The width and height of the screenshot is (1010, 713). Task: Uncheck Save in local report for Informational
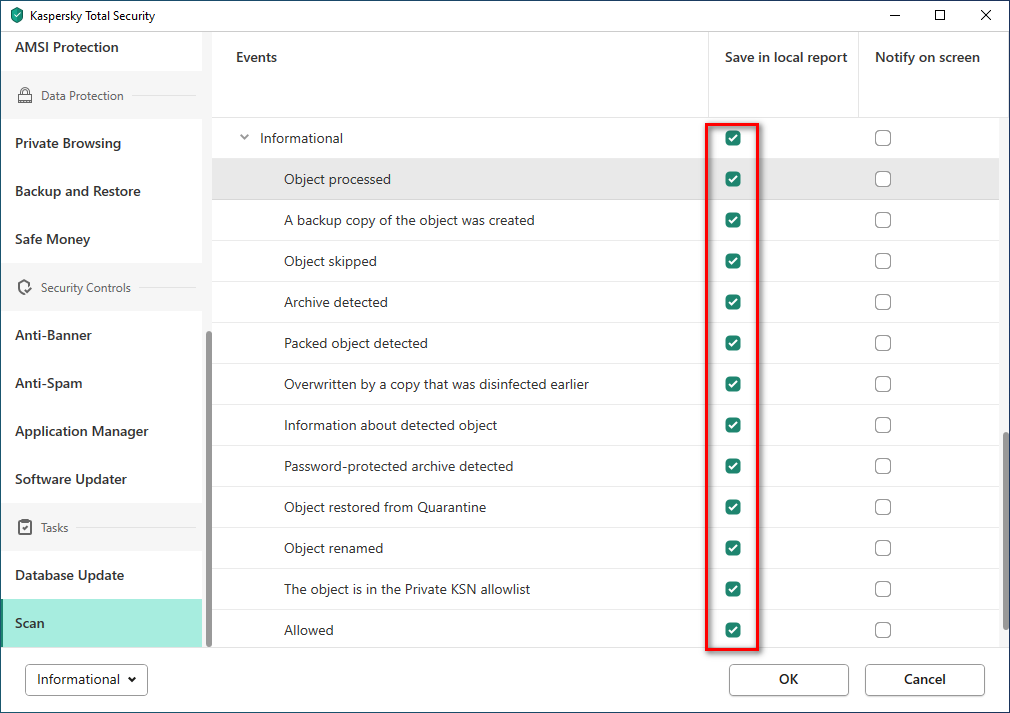[x=732, y=138]
